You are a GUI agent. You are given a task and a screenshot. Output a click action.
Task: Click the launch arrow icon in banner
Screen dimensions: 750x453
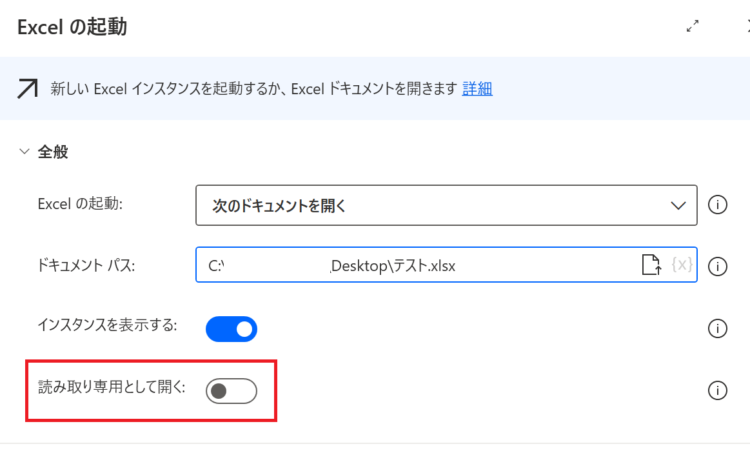click(x=27, y=88)
